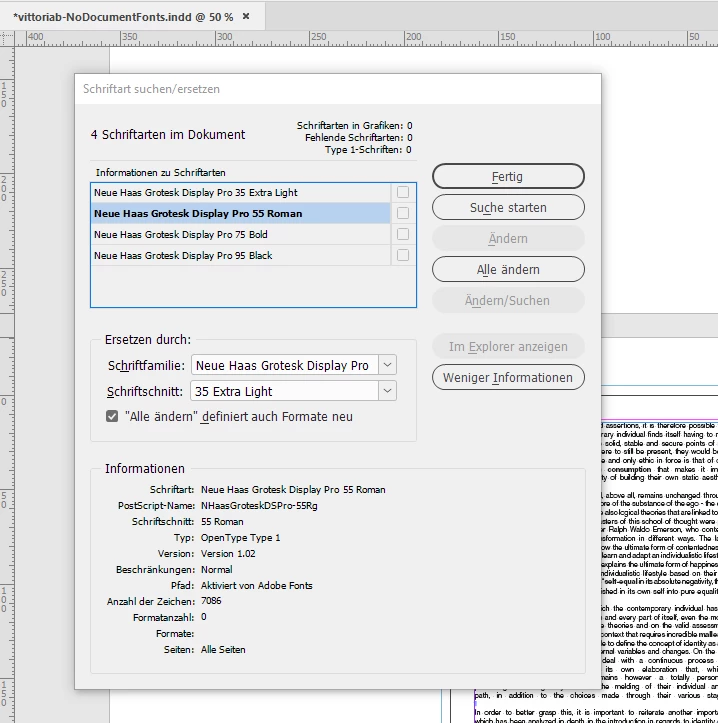Image resolution: width=718 pixels, height=723 pixels.
Task: Open the Schriftfamilie dropdown arrow
Action: 387,365
